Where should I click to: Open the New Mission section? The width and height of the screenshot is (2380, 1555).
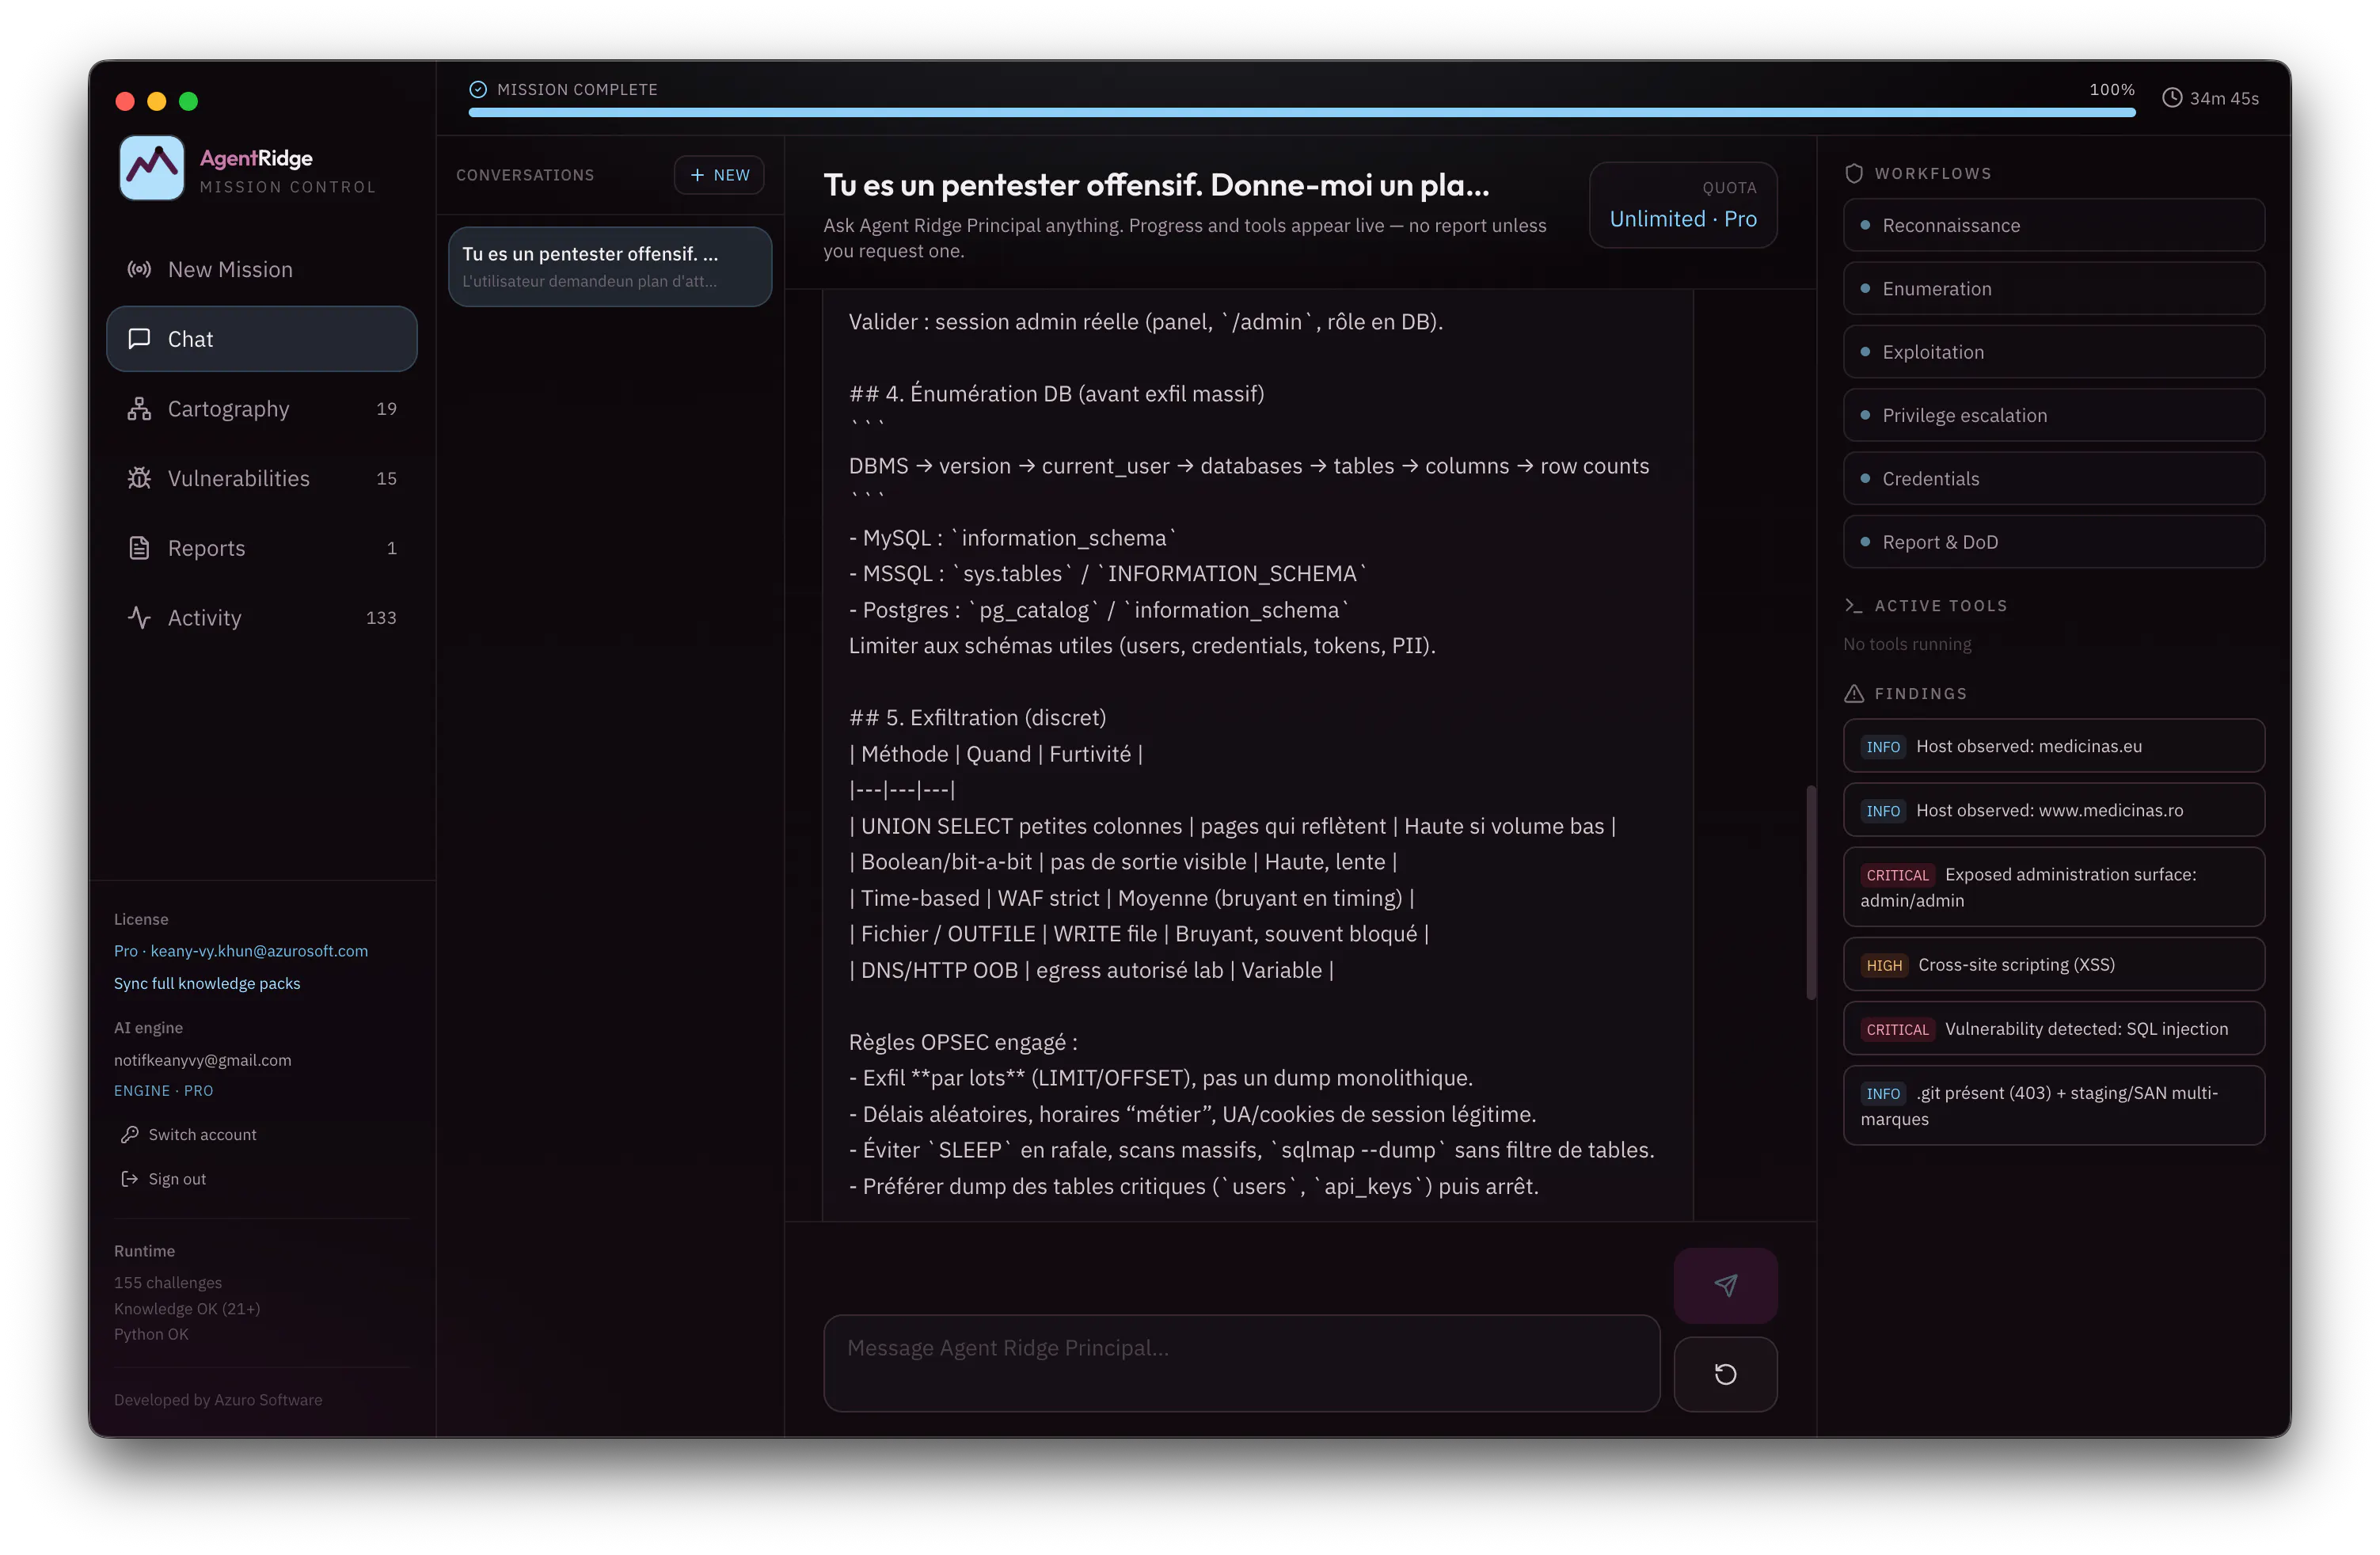pyautogui.click(x=262, y=269)
